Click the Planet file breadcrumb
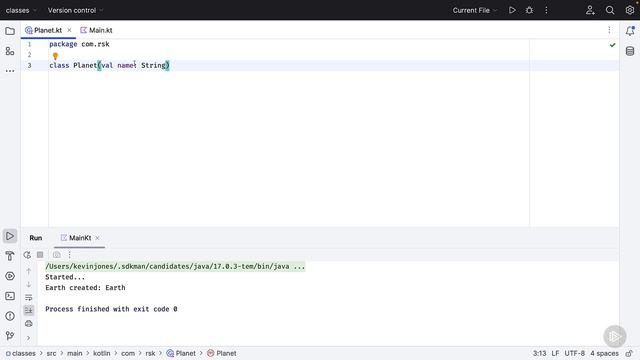 point(181,353)
